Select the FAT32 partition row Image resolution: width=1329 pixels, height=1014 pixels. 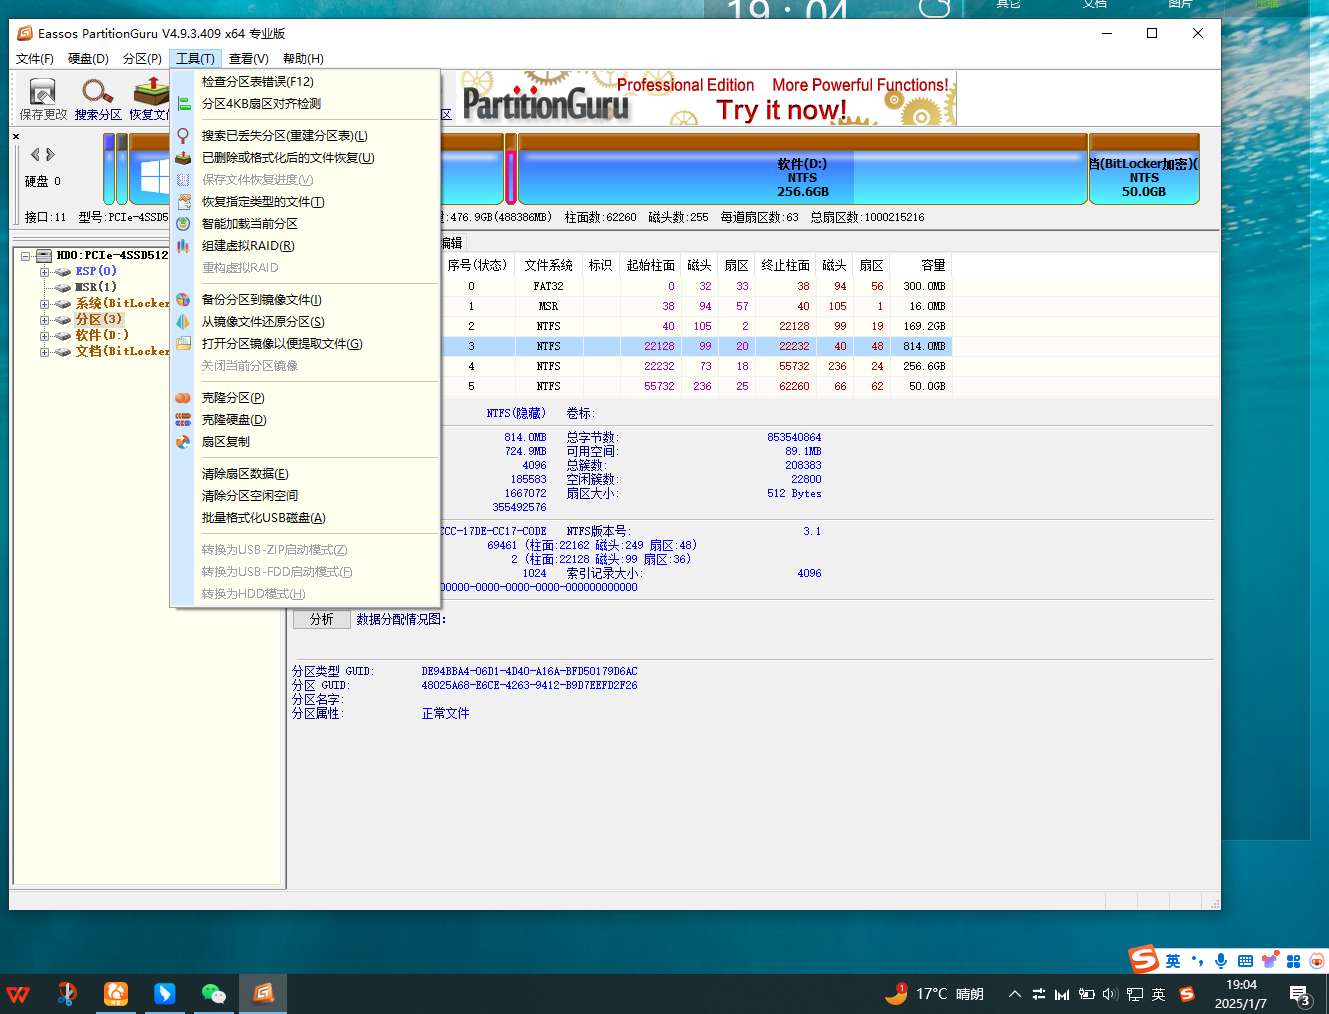coord(696,286)
